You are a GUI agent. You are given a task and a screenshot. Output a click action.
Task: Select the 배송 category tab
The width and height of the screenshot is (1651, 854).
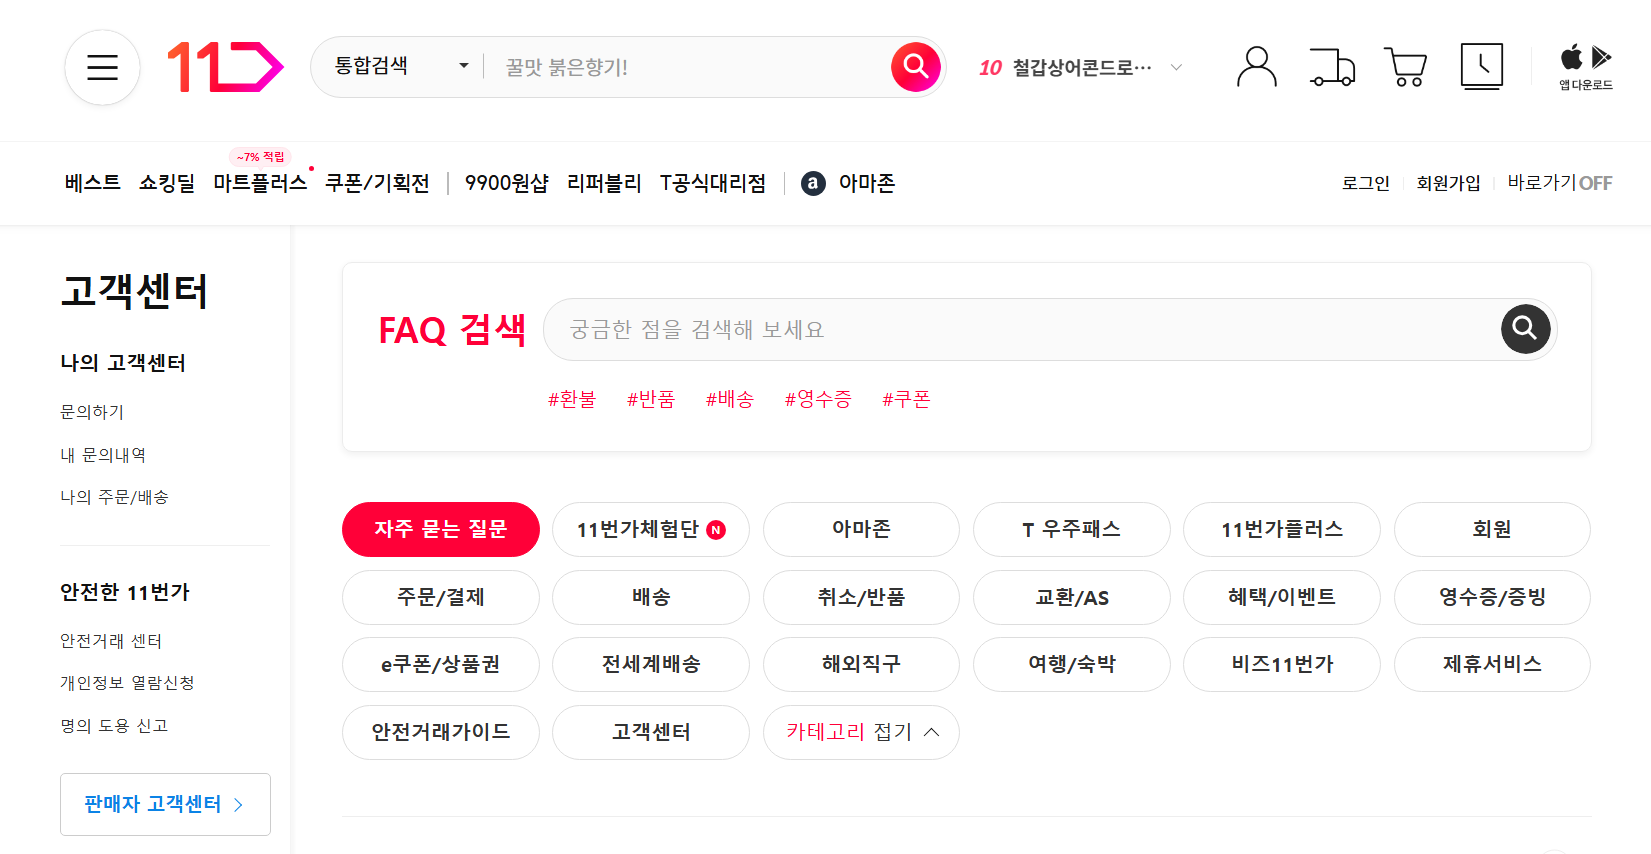[x=651, y=597]
